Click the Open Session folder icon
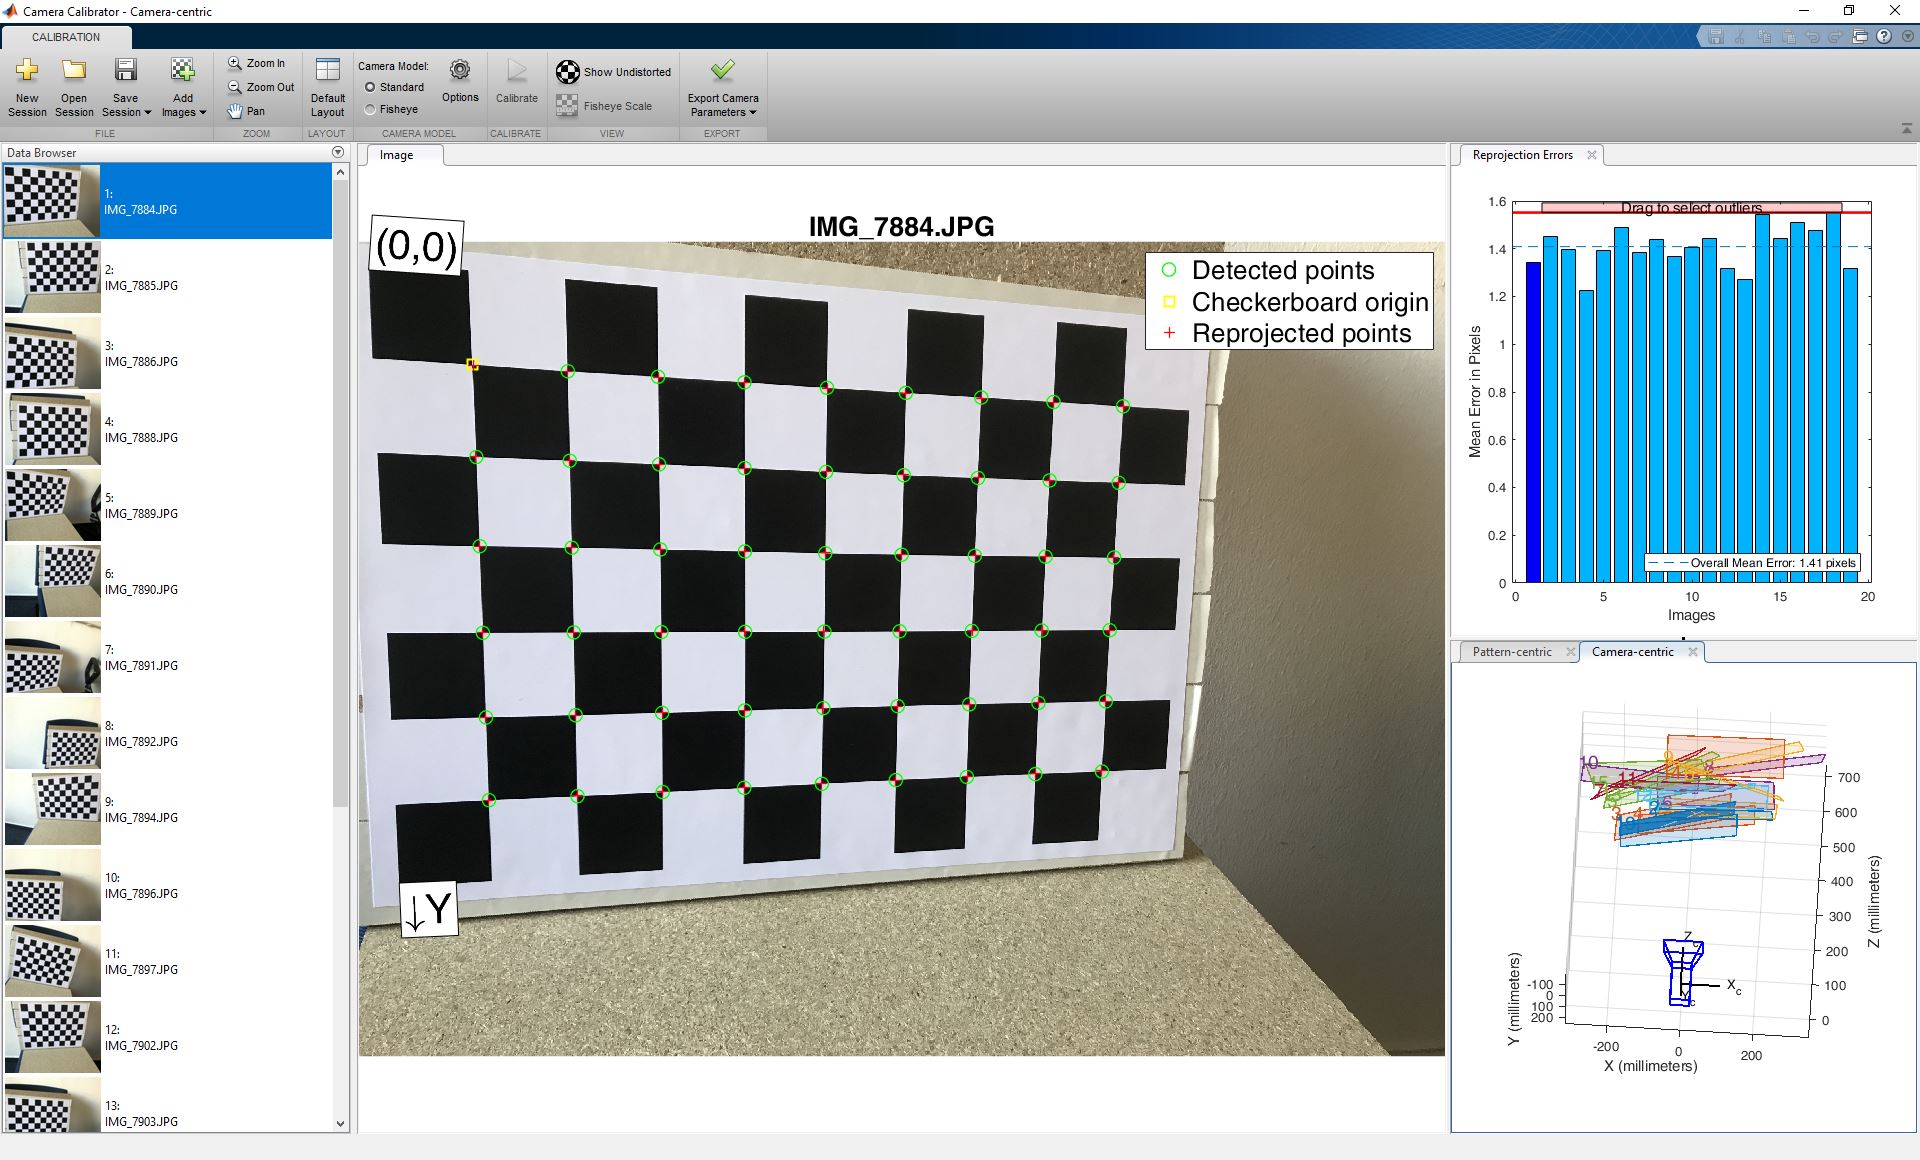1920x1160 pixels. coord(74,70)
